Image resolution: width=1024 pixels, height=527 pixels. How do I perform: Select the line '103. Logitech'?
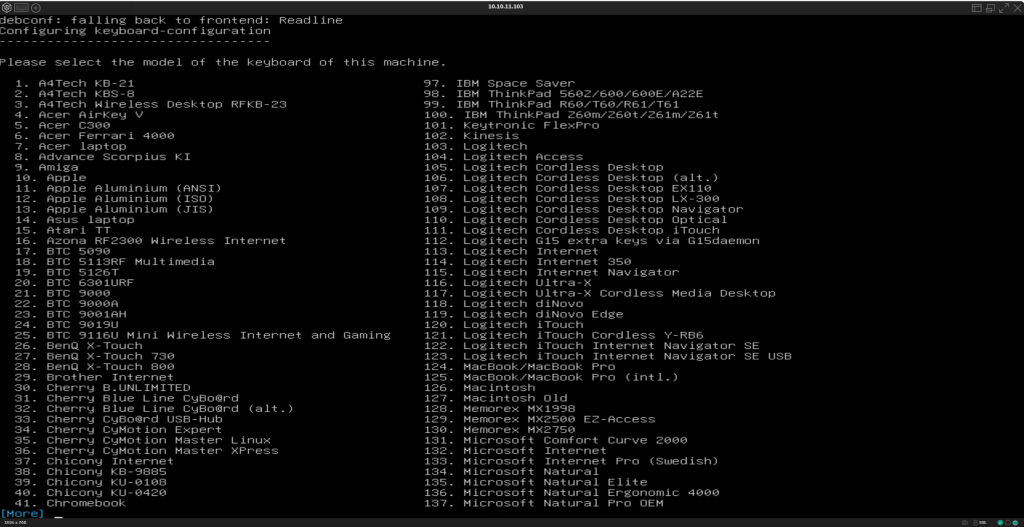(x=475, y=146)
